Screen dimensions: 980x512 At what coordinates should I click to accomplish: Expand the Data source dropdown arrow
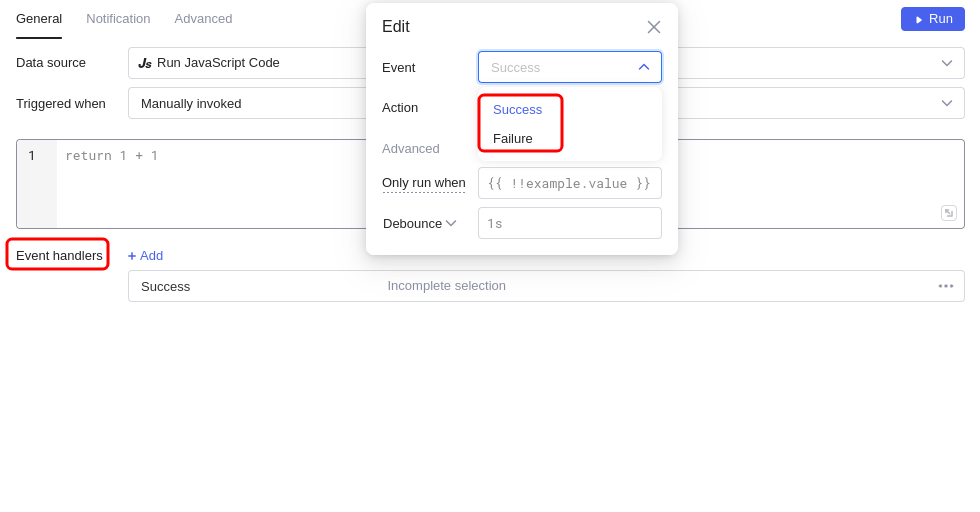946,63
